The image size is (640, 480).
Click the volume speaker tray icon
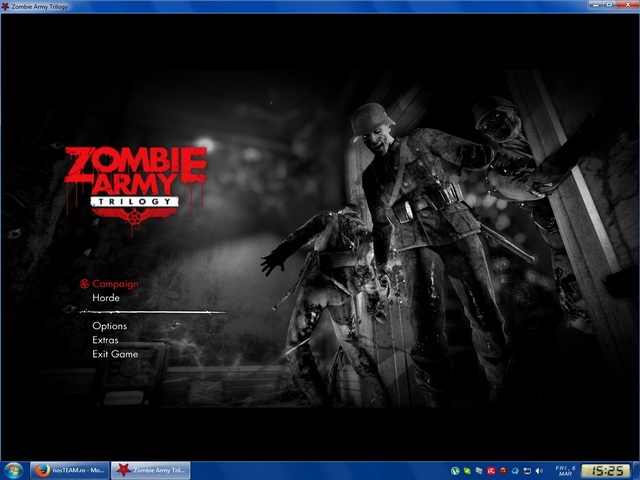[539, 471]
